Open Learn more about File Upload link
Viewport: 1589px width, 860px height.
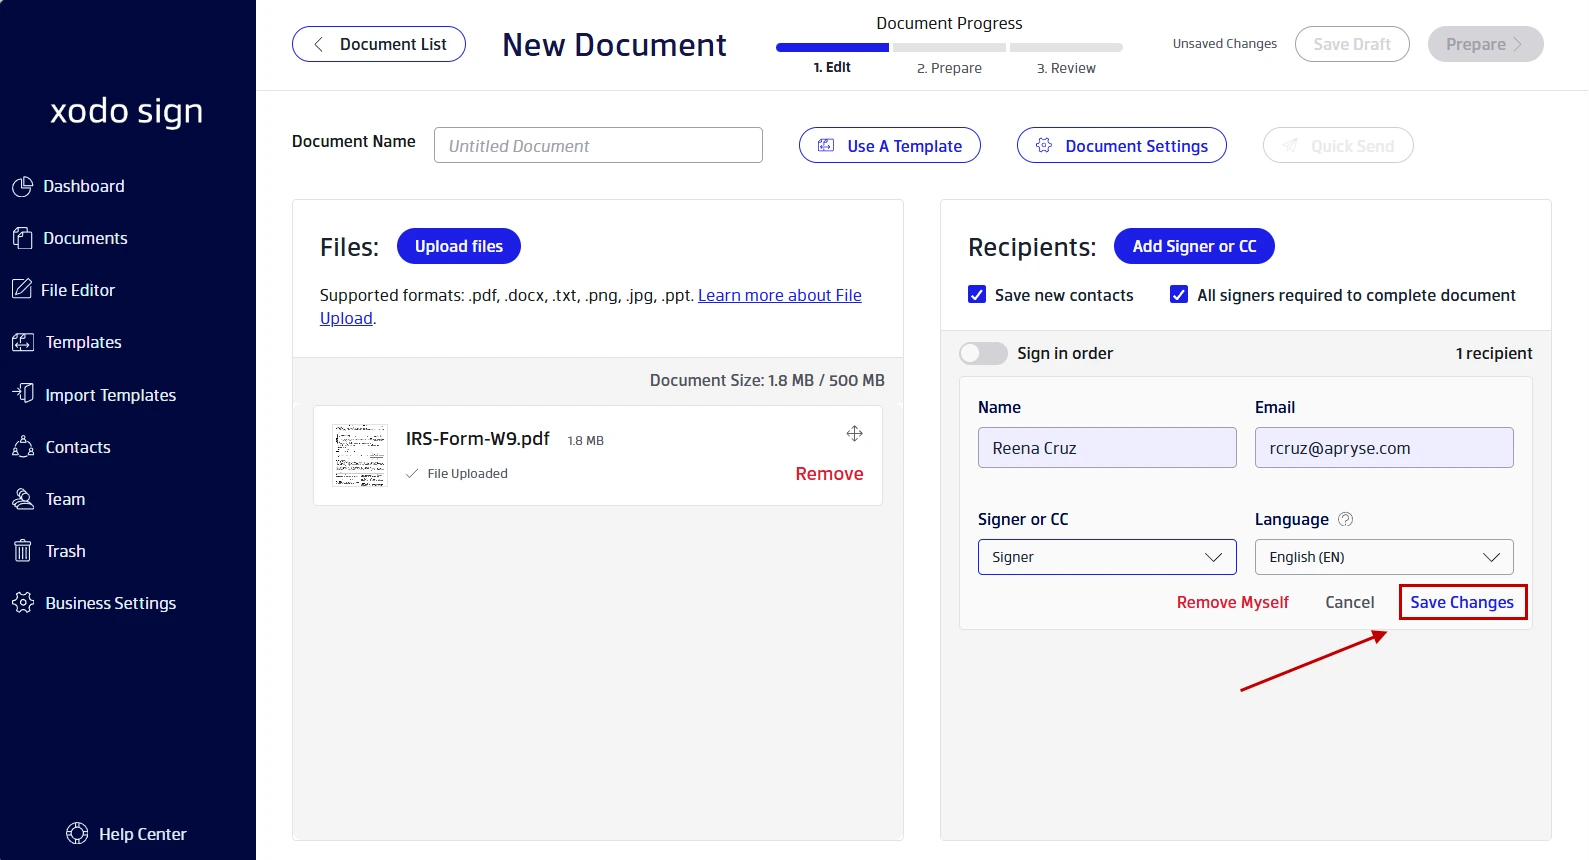779,295
